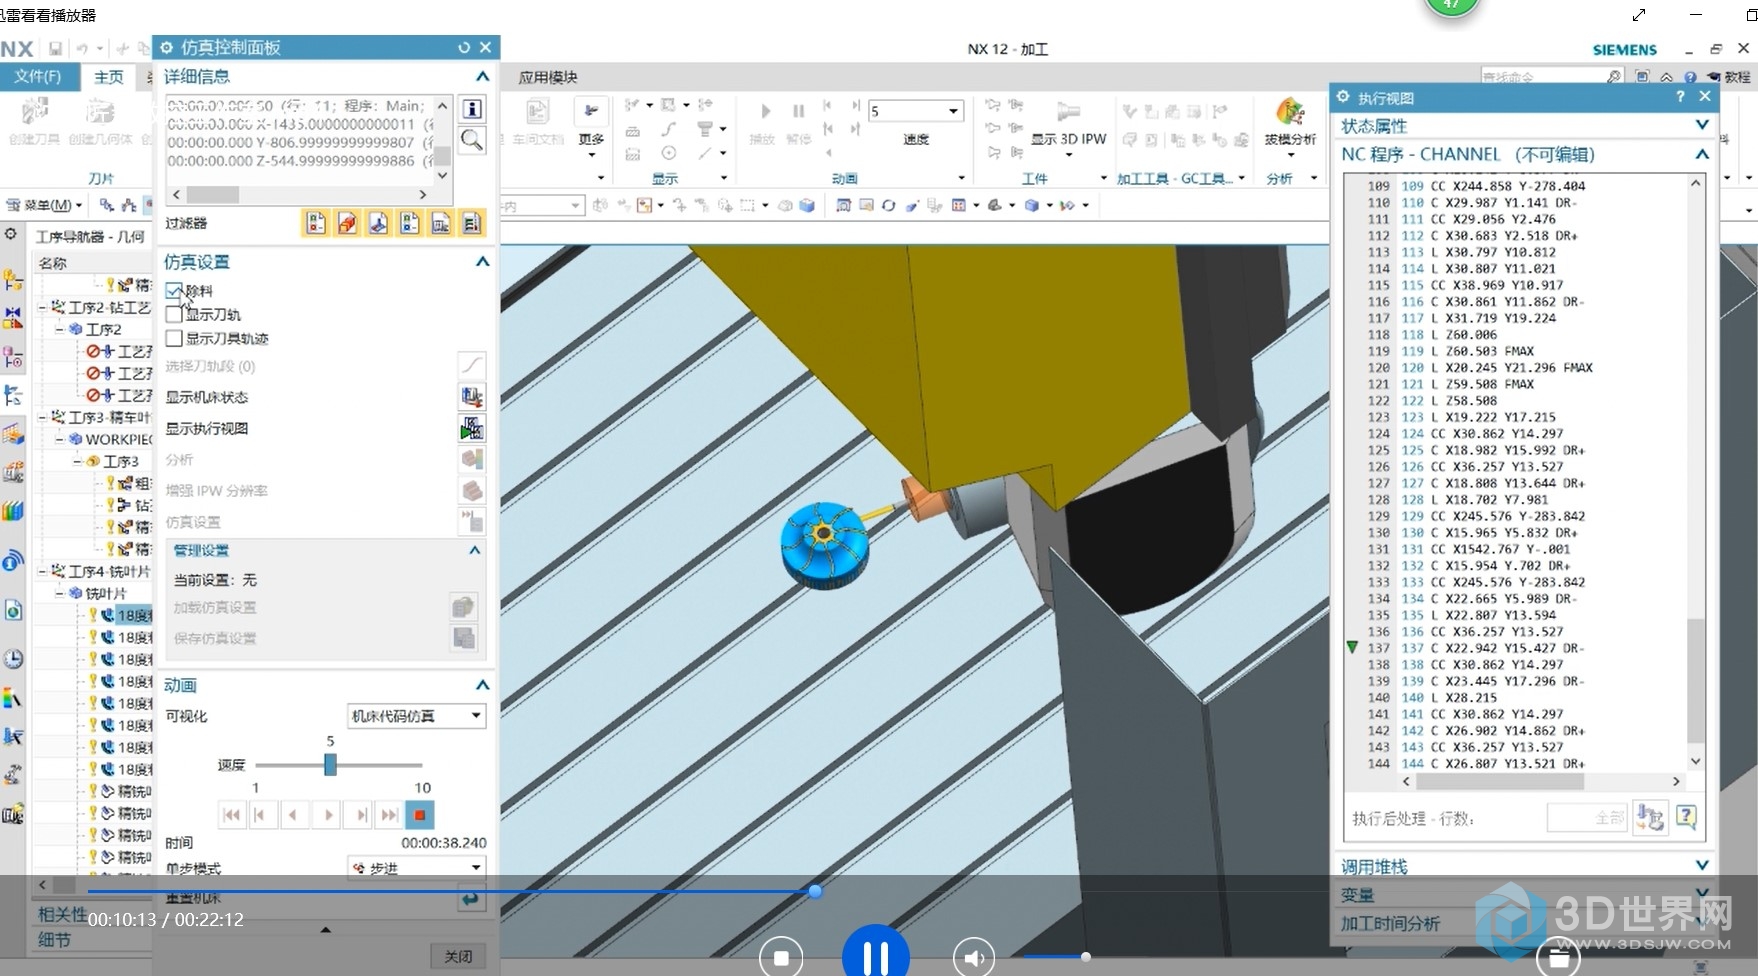Image resolution: width=1758 pixels, height=976 pixels.
Task: Click the post-process icon beside 执行后处理
Action: tap(1650, 818)
